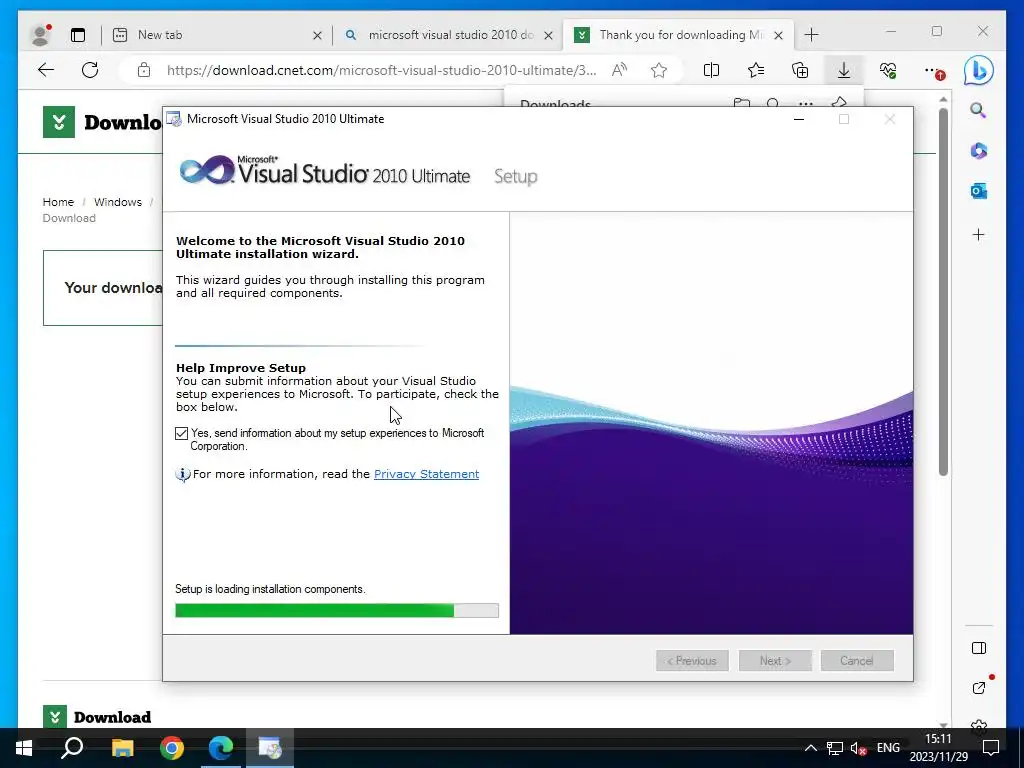
Task: Click the muted volume tray icon
Action: 858,748
